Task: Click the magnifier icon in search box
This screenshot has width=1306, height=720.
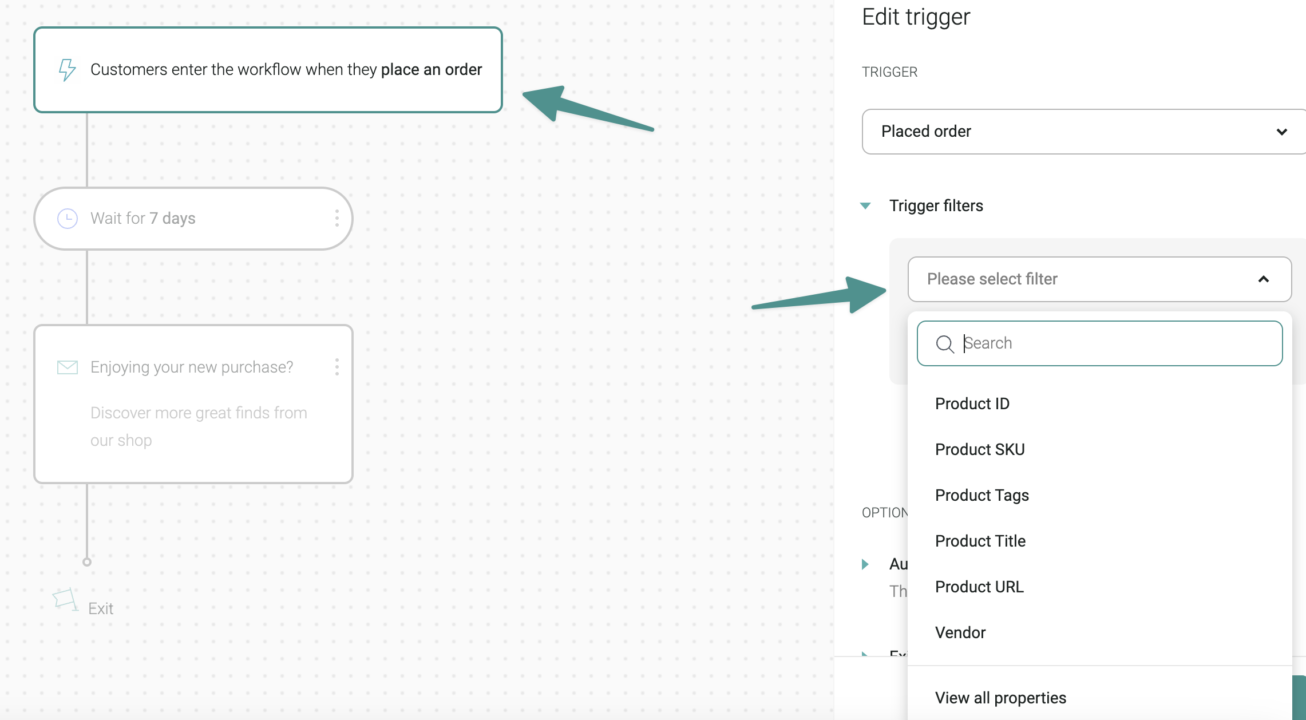Action: click(x=944, y=344)
